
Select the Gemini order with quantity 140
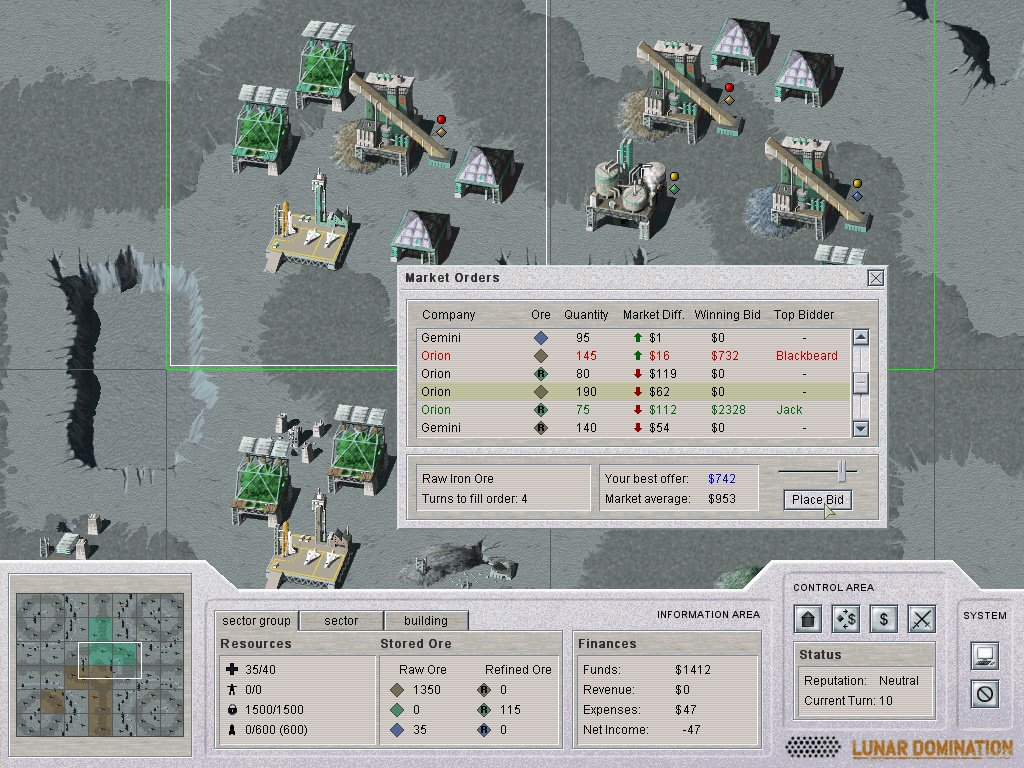[632, 428]
